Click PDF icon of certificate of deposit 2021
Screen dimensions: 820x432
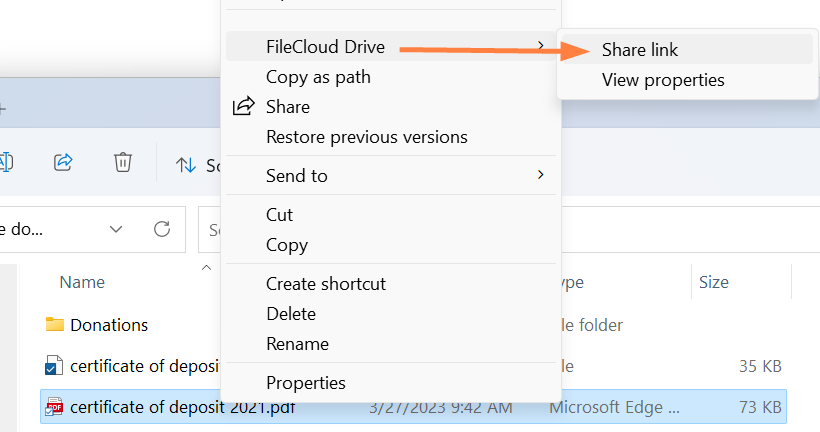coord(55,407)
